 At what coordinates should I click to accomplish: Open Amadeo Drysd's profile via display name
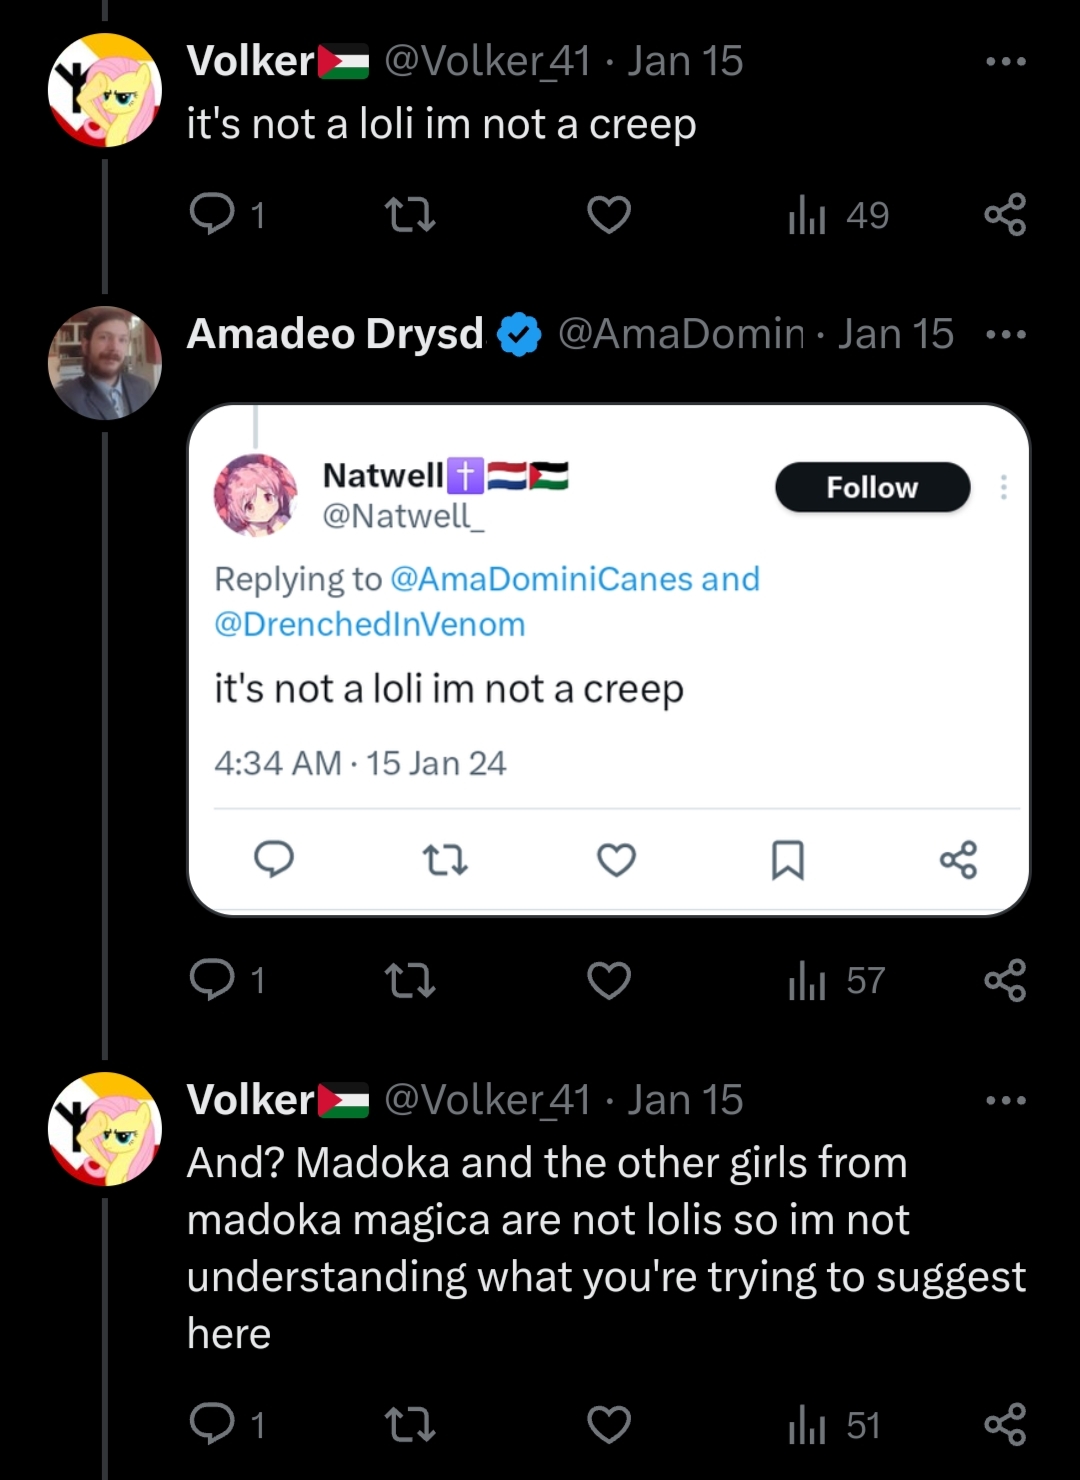(x=335, y=334)
